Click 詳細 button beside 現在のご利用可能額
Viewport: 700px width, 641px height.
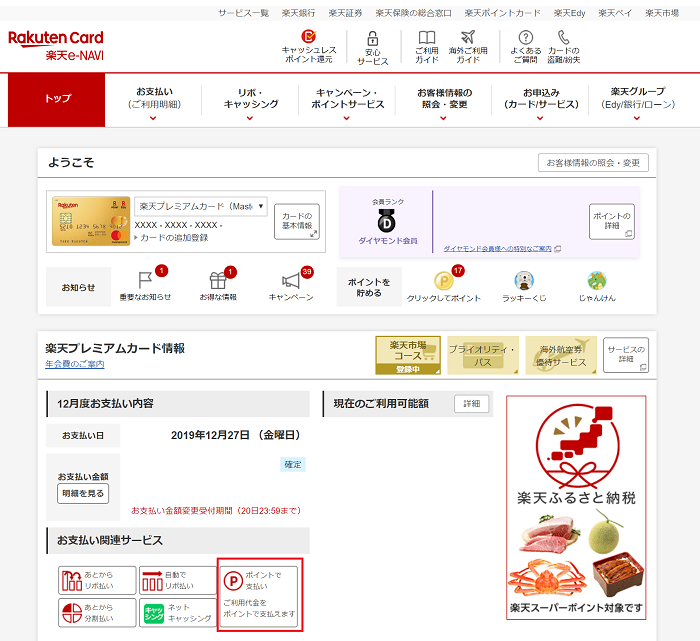(x=471, y=404)
